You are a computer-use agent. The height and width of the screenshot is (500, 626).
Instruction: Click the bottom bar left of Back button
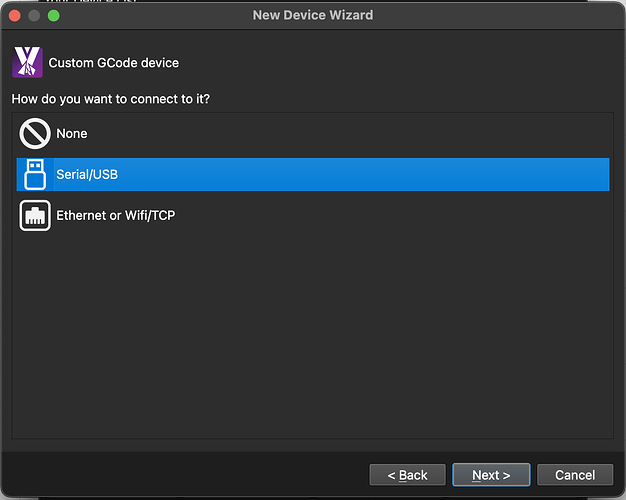point(180,475)
